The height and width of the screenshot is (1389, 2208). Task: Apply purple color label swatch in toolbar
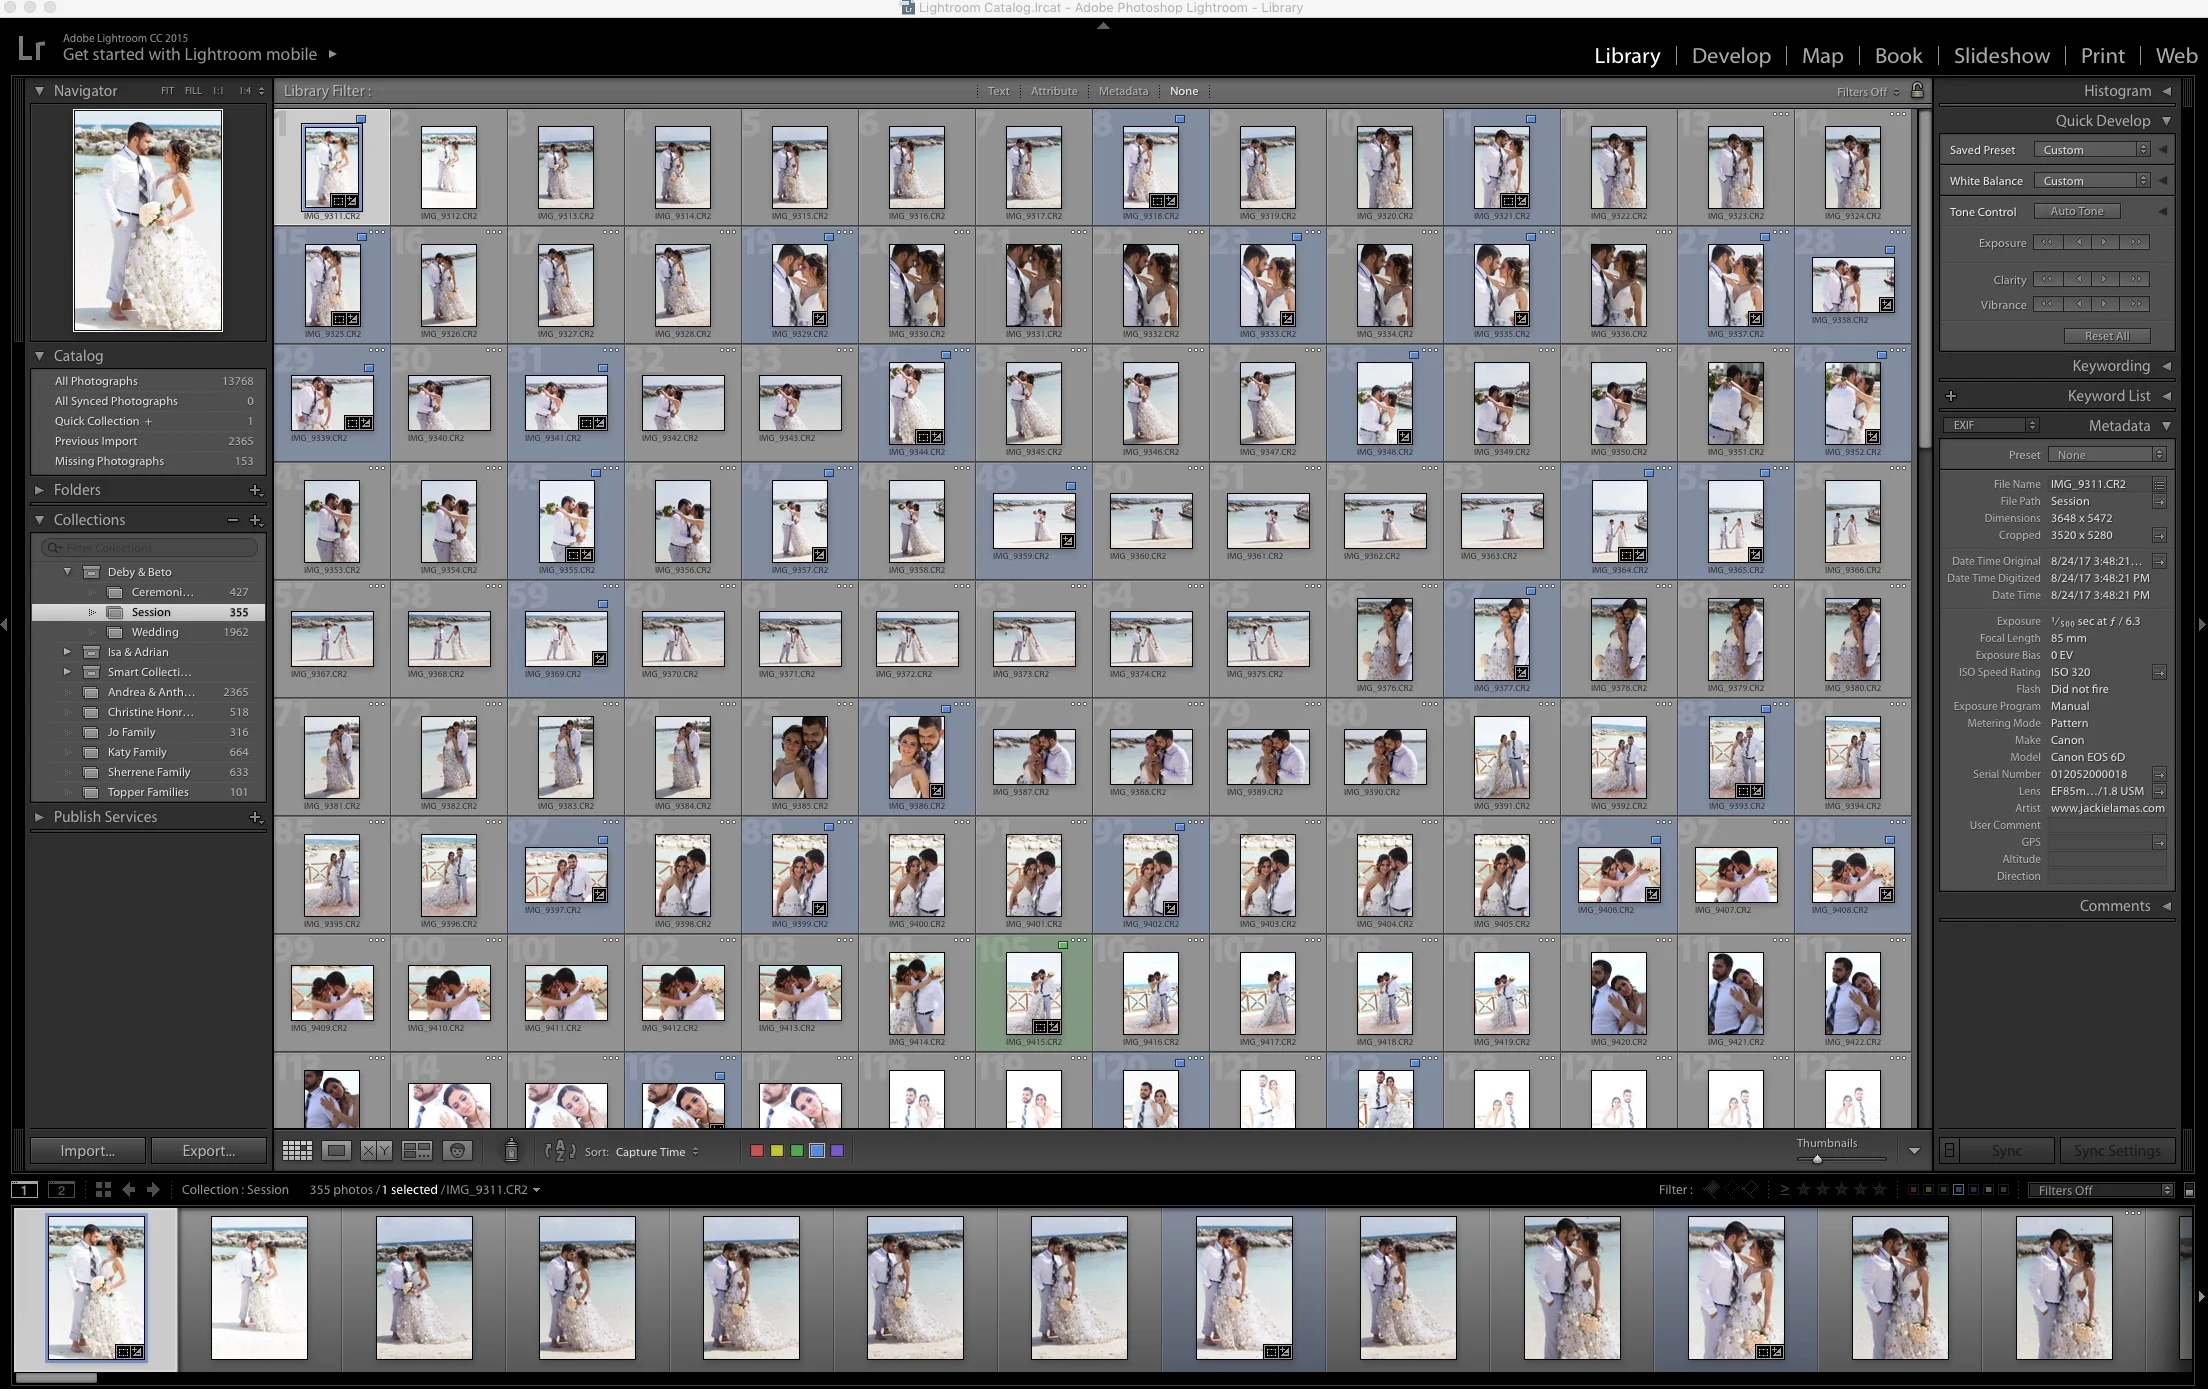pos(837,1151)
